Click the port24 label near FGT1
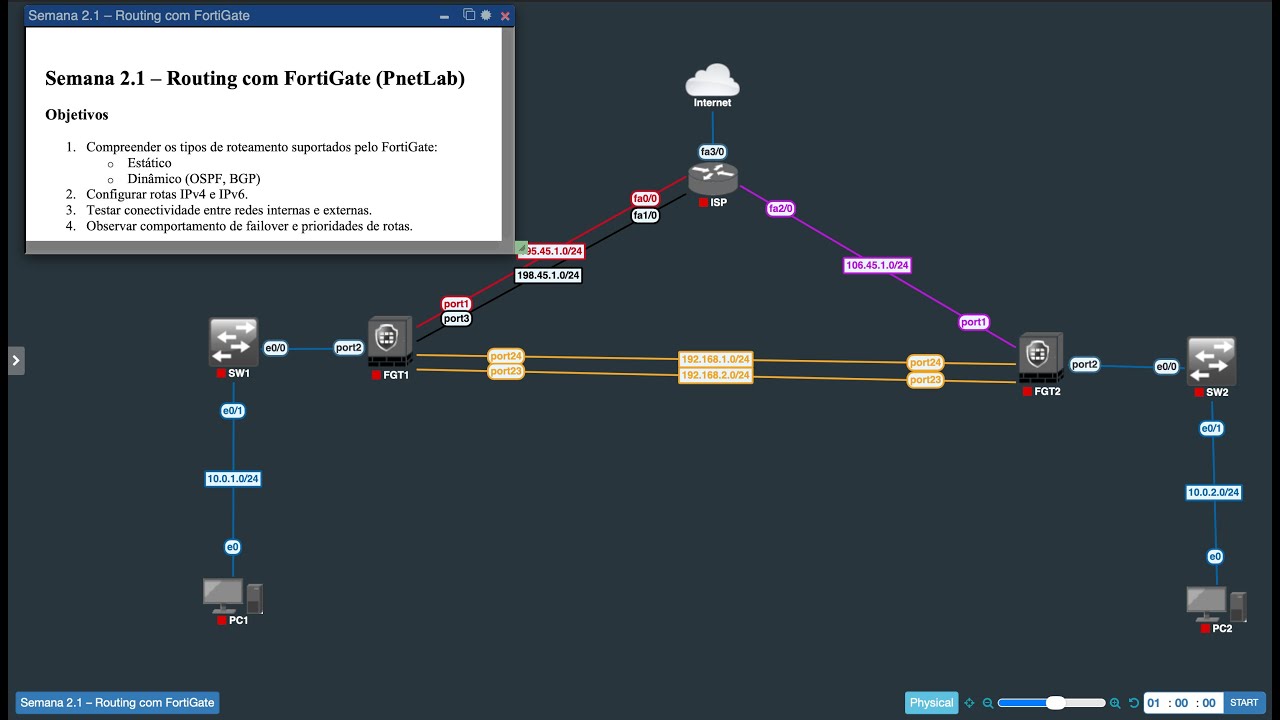The image size is (1280, 720). 506,356
